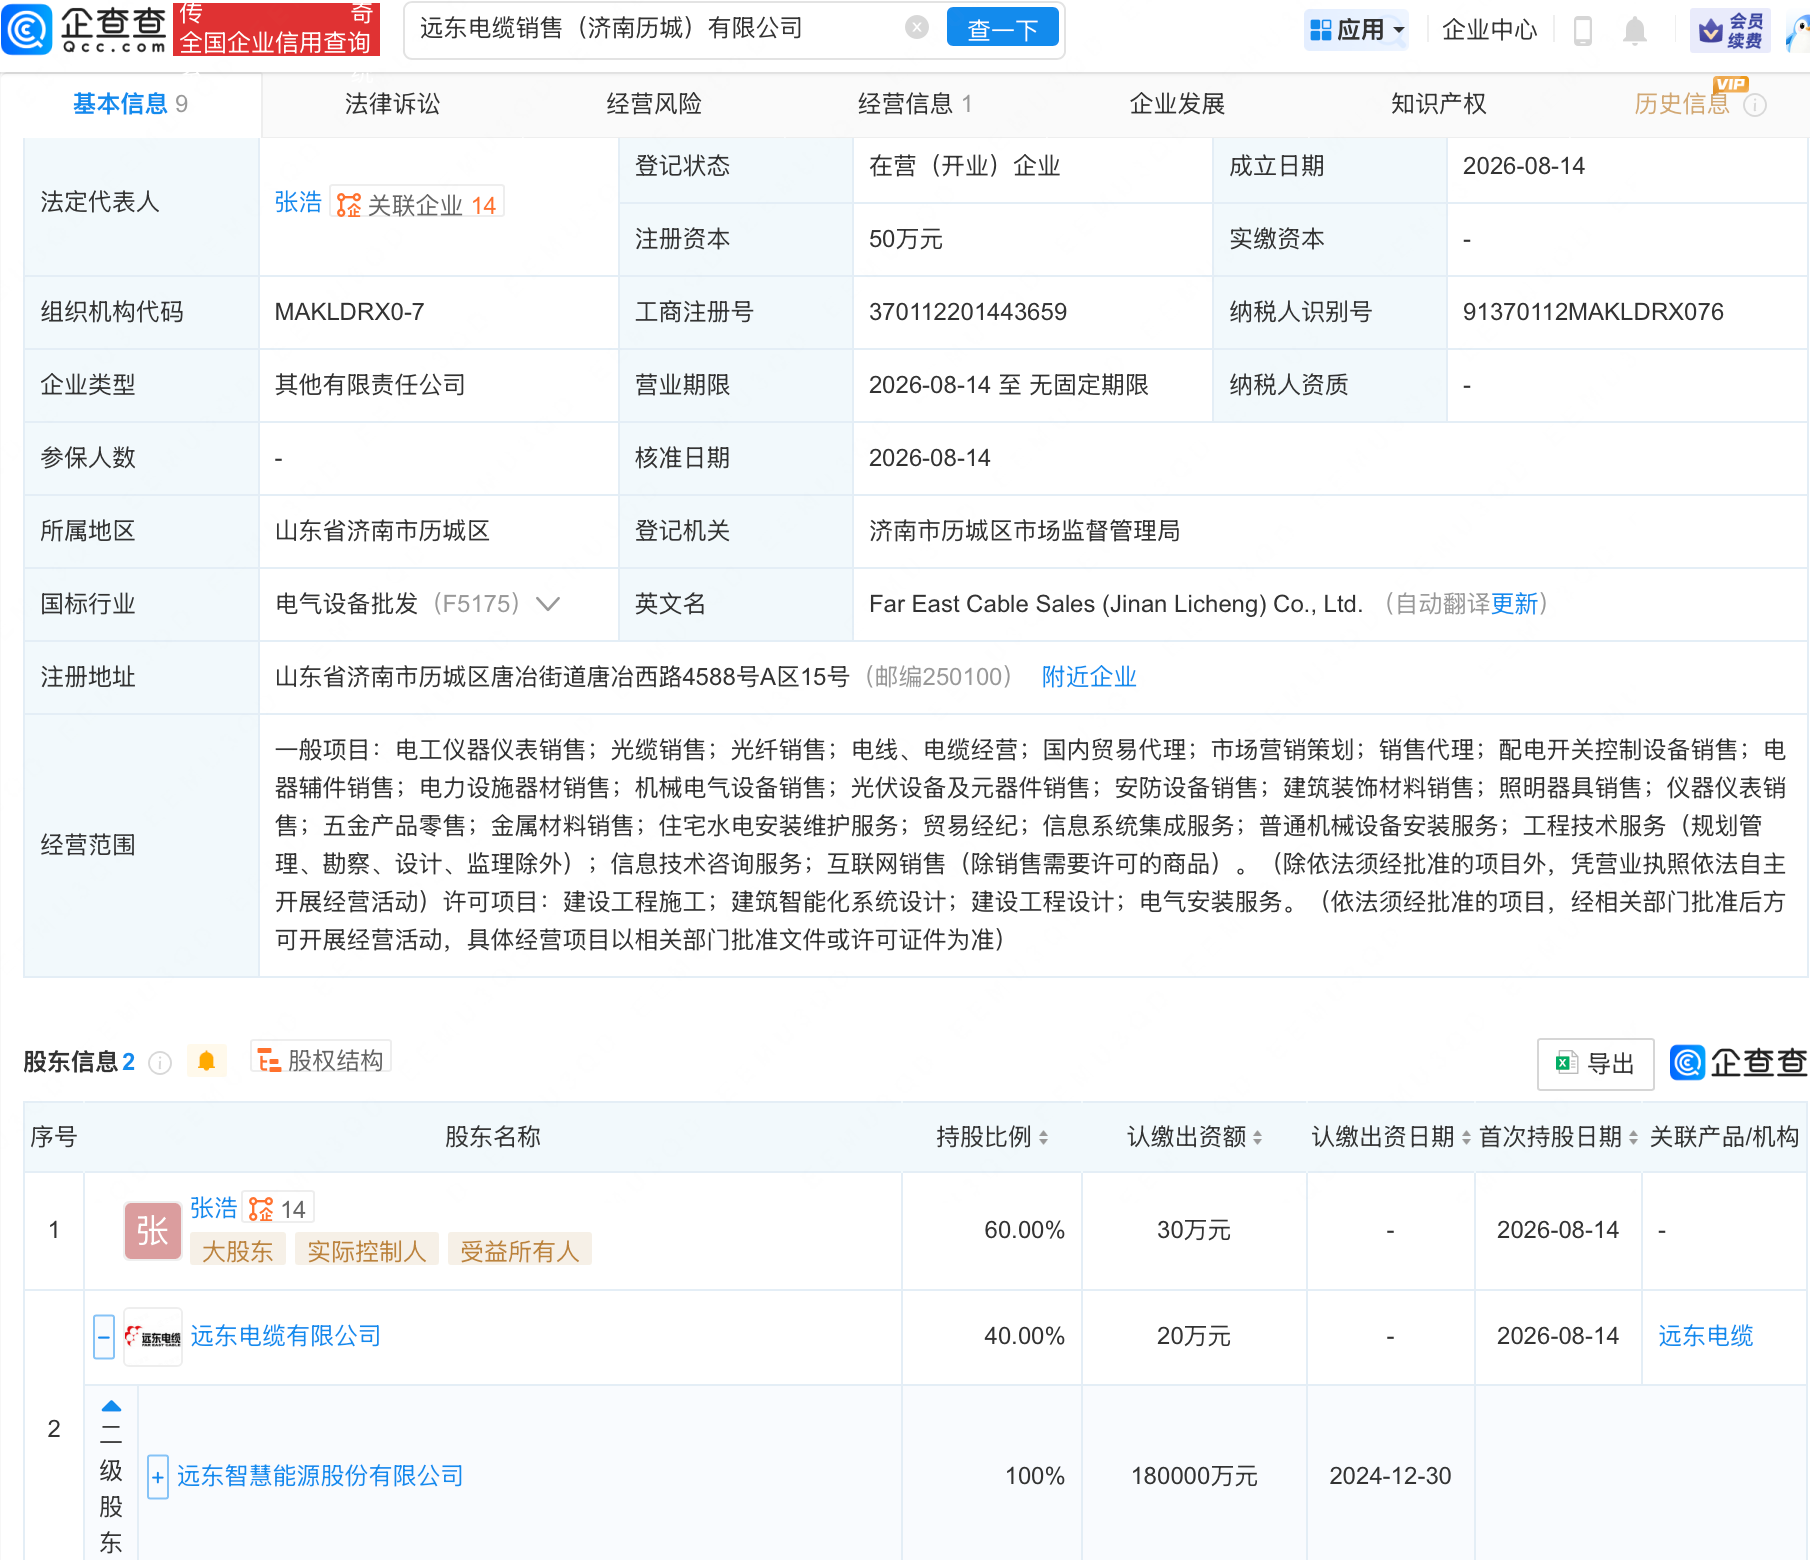Switch to 企业发展 tab

click(x=1177, y=104)
